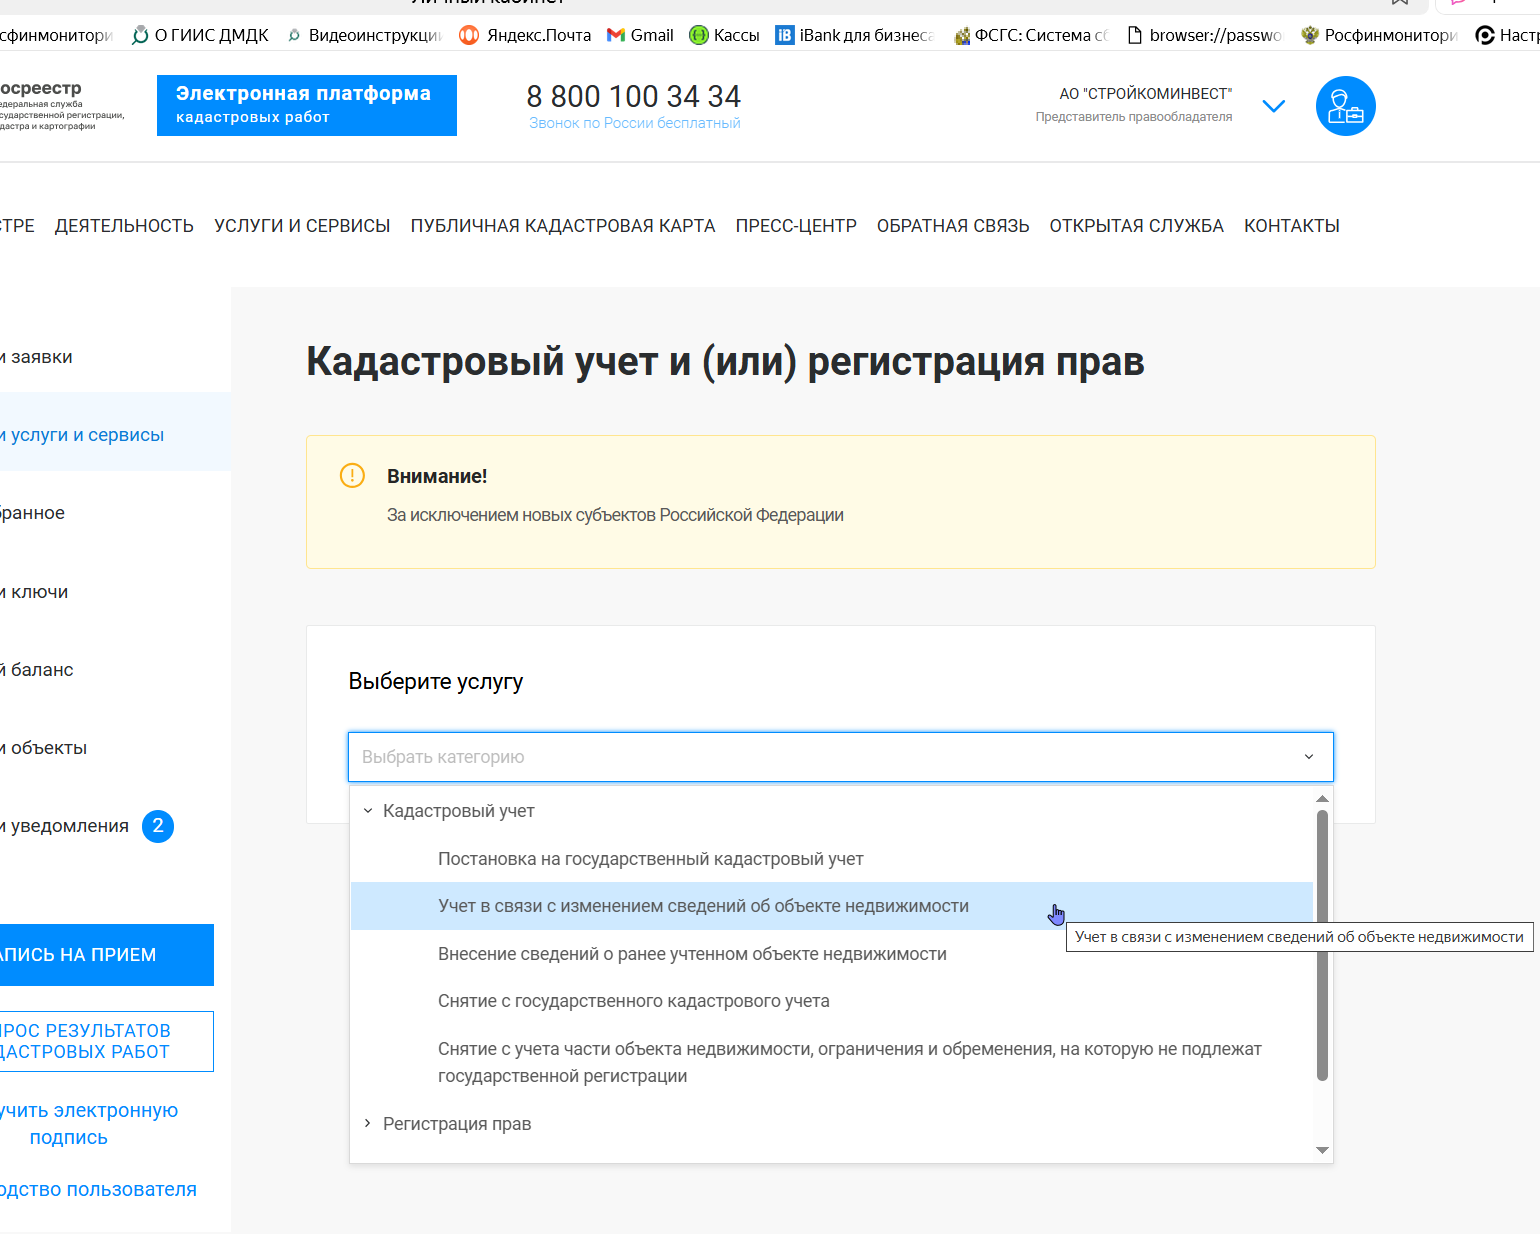This screenshot has width=1540, height=1234.
Task: Click the Росреестр logo
Action: click(62, 105)
